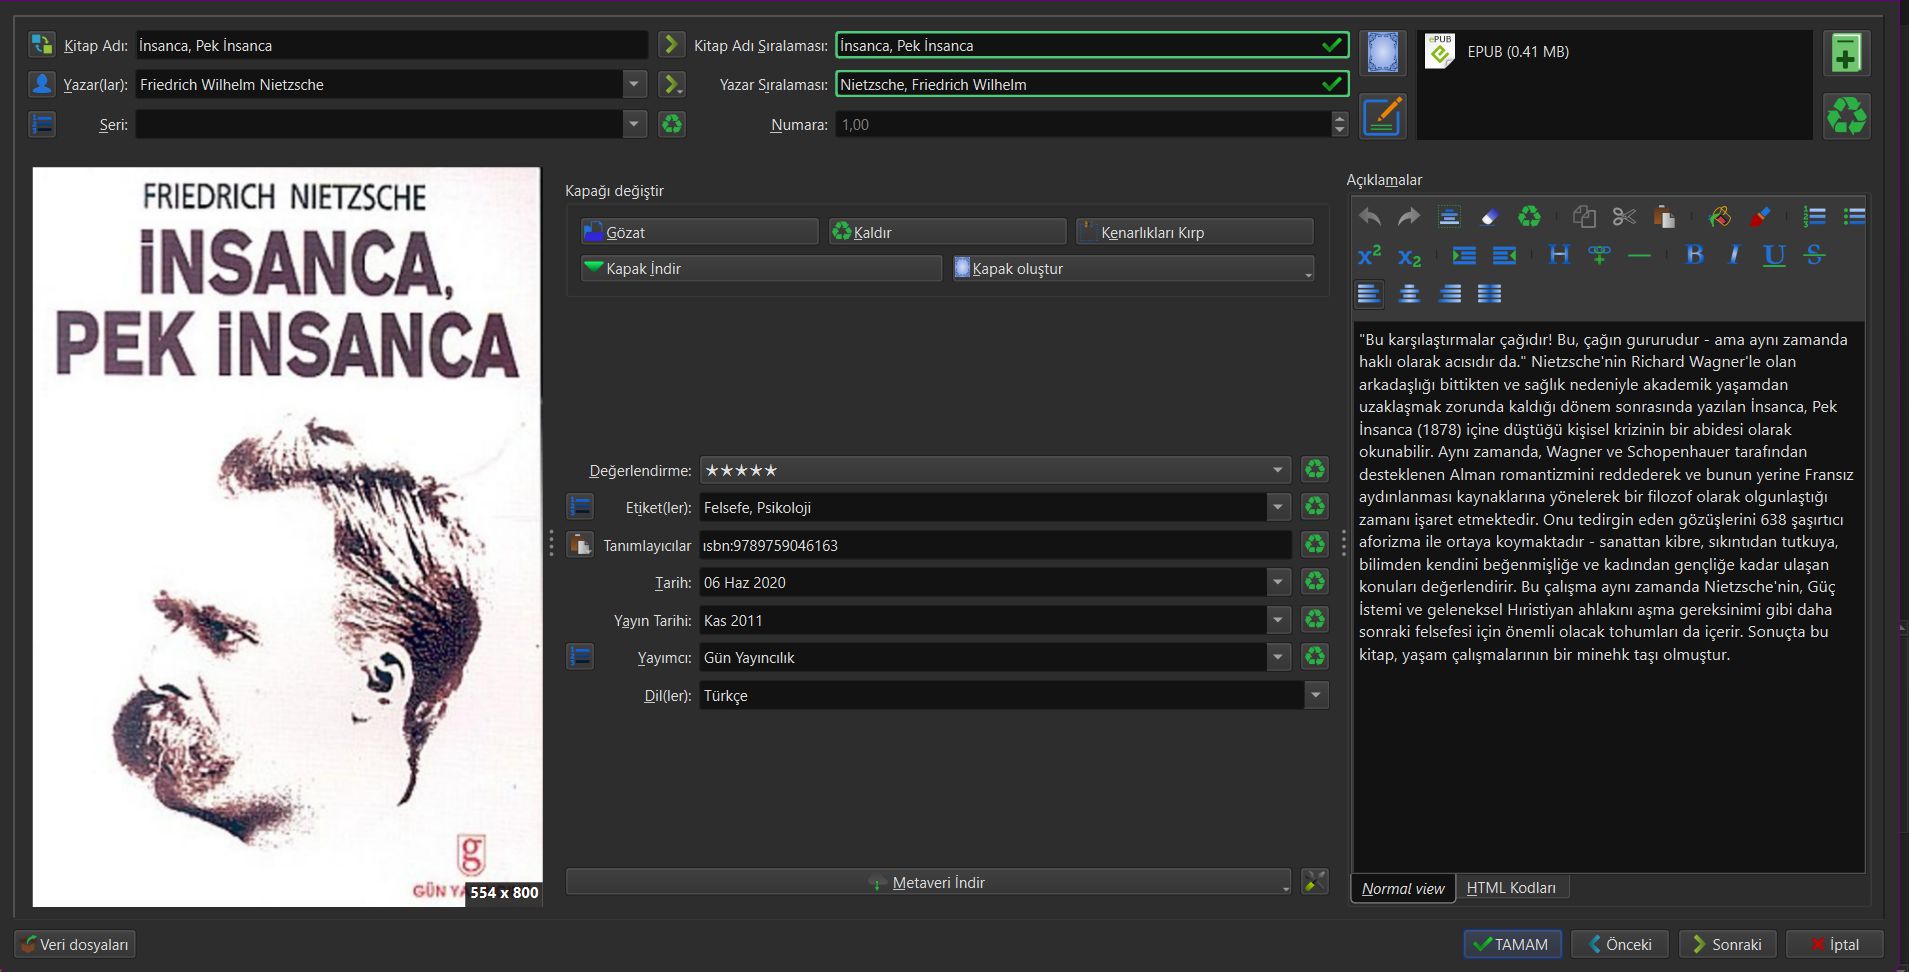The width and height of the screenshot is (1909, 972).
Task: Open metadata download configuration tools icon
Action: (x=1314, y=881)
